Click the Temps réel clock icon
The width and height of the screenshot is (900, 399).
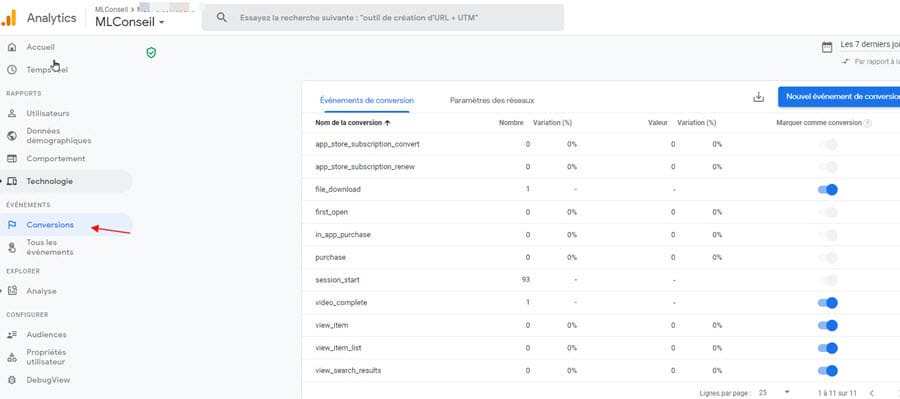(11, 69)
